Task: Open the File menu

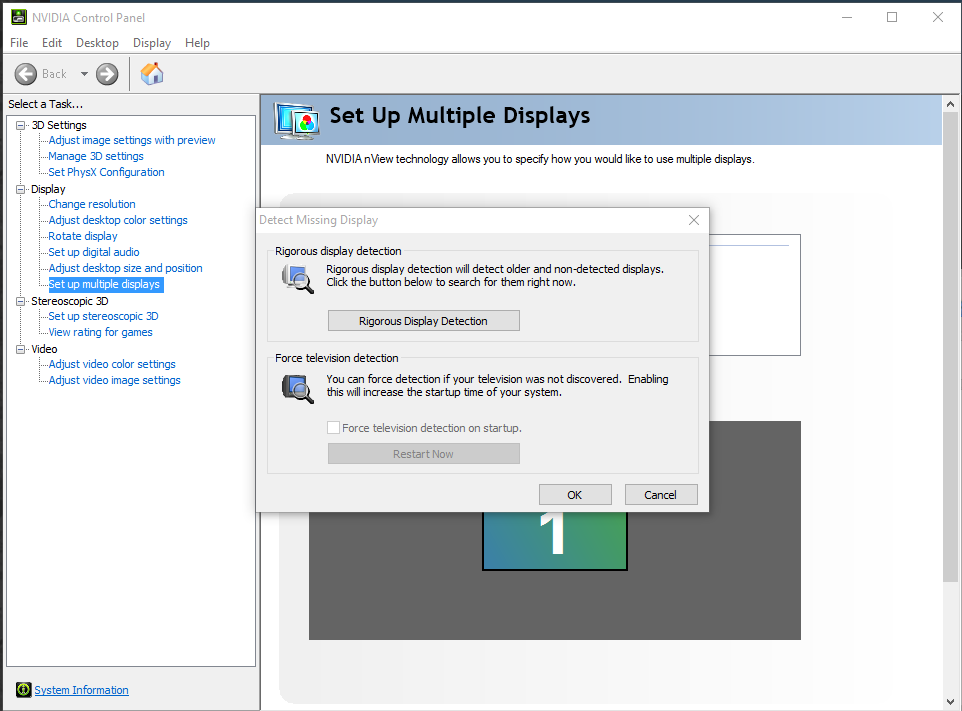Action: tap(19, 43)
